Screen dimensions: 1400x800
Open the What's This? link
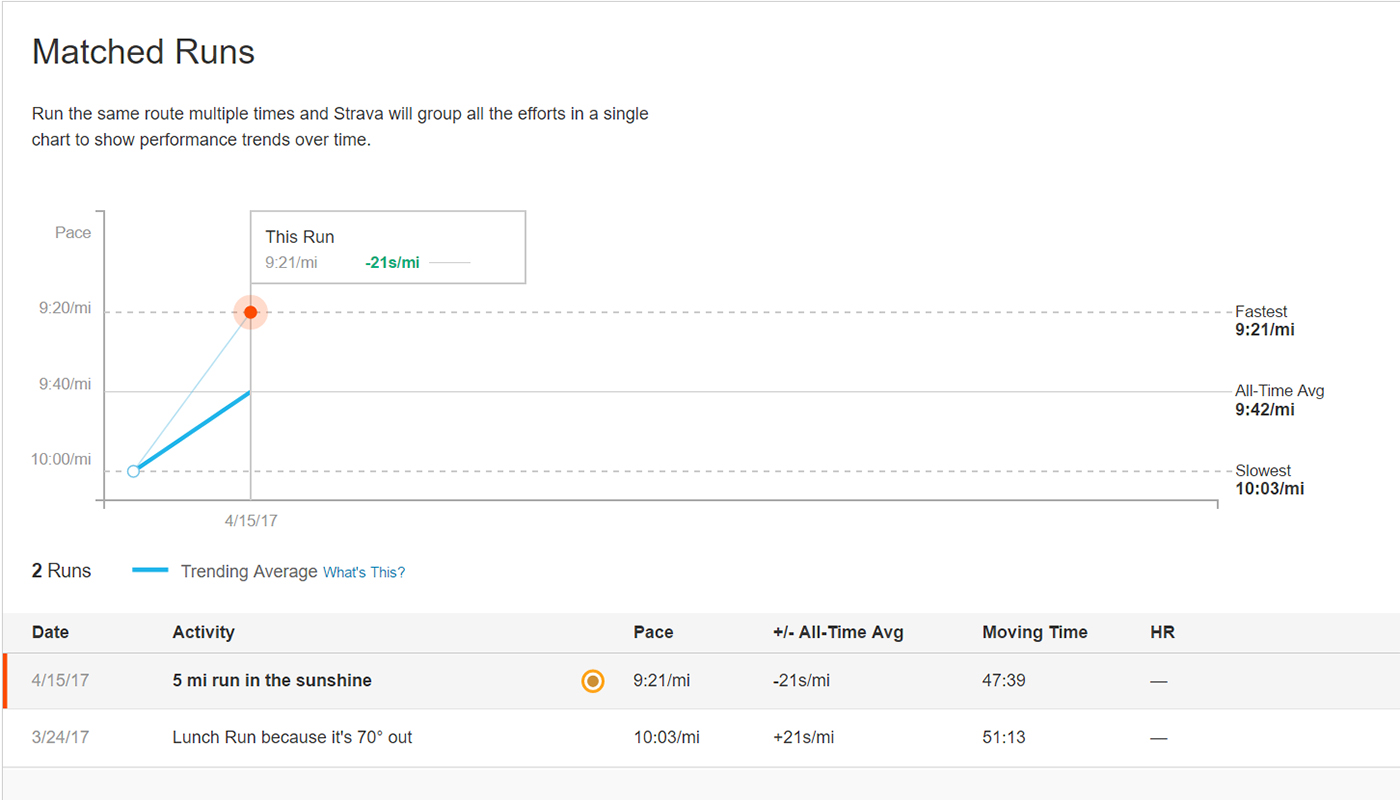[364, 572]
